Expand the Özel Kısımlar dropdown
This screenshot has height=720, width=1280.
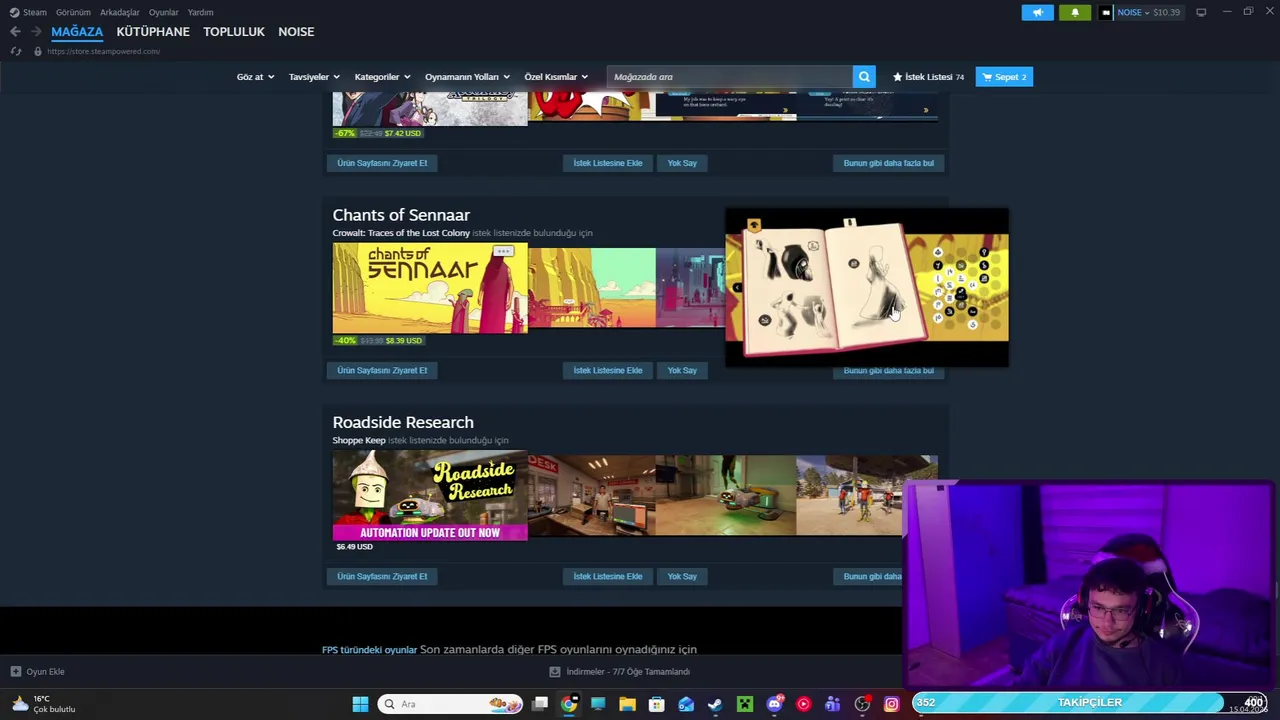(556, 77)
